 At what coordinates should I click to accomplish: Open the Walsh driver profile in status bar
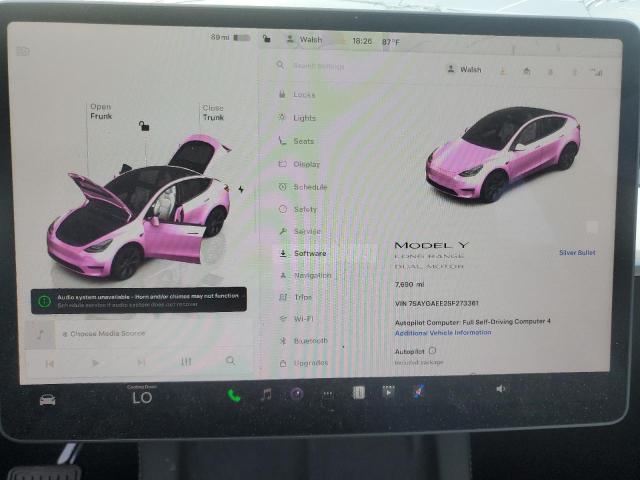pos(304,40)
